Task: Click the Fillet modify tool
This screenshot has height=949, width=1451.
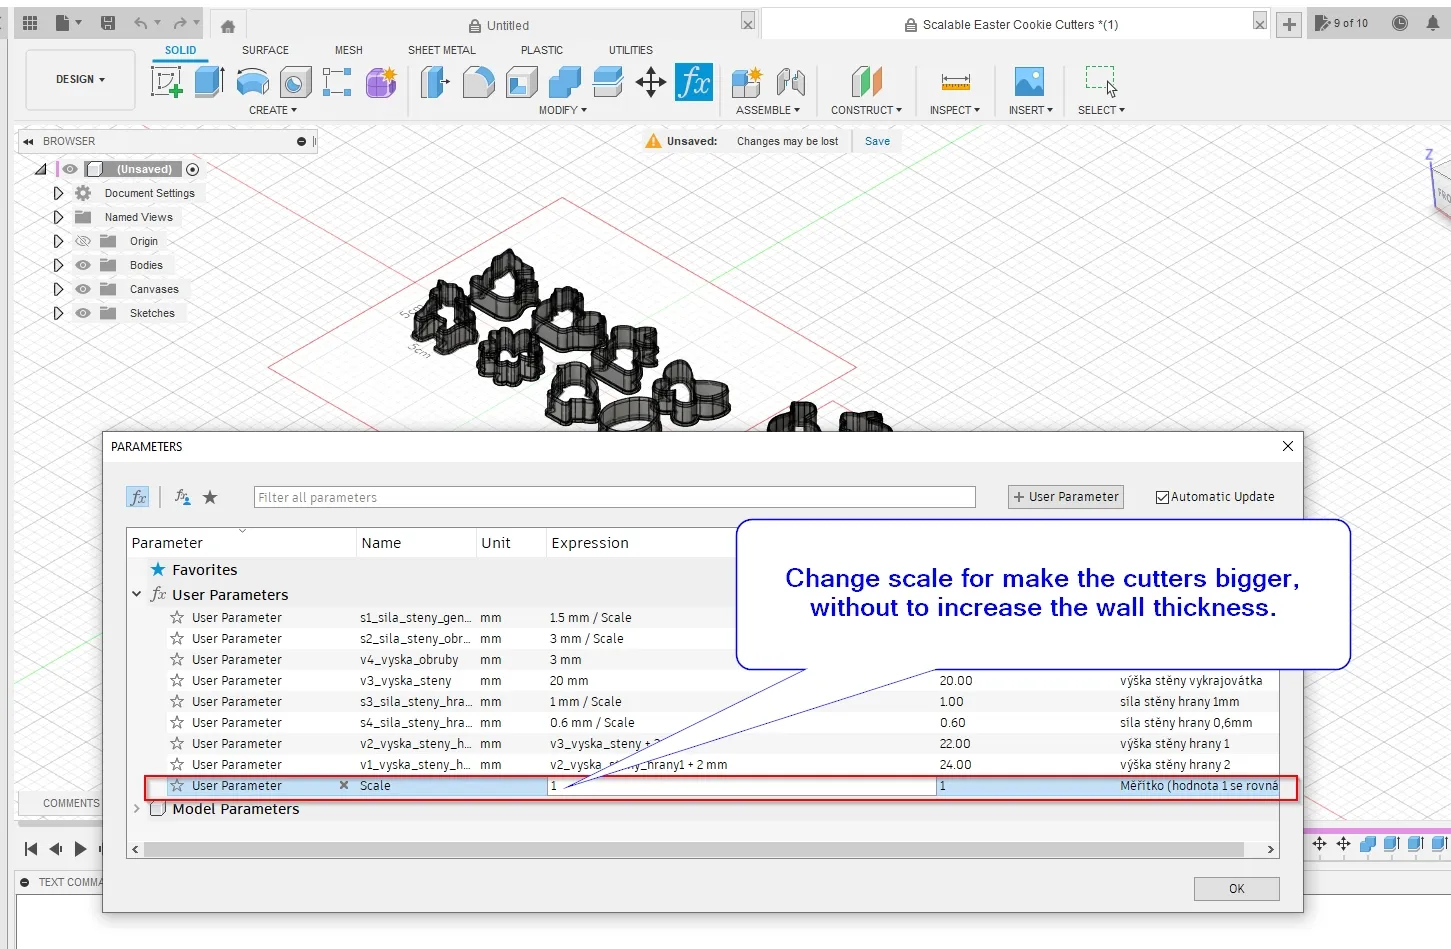Action: (478, 82)
